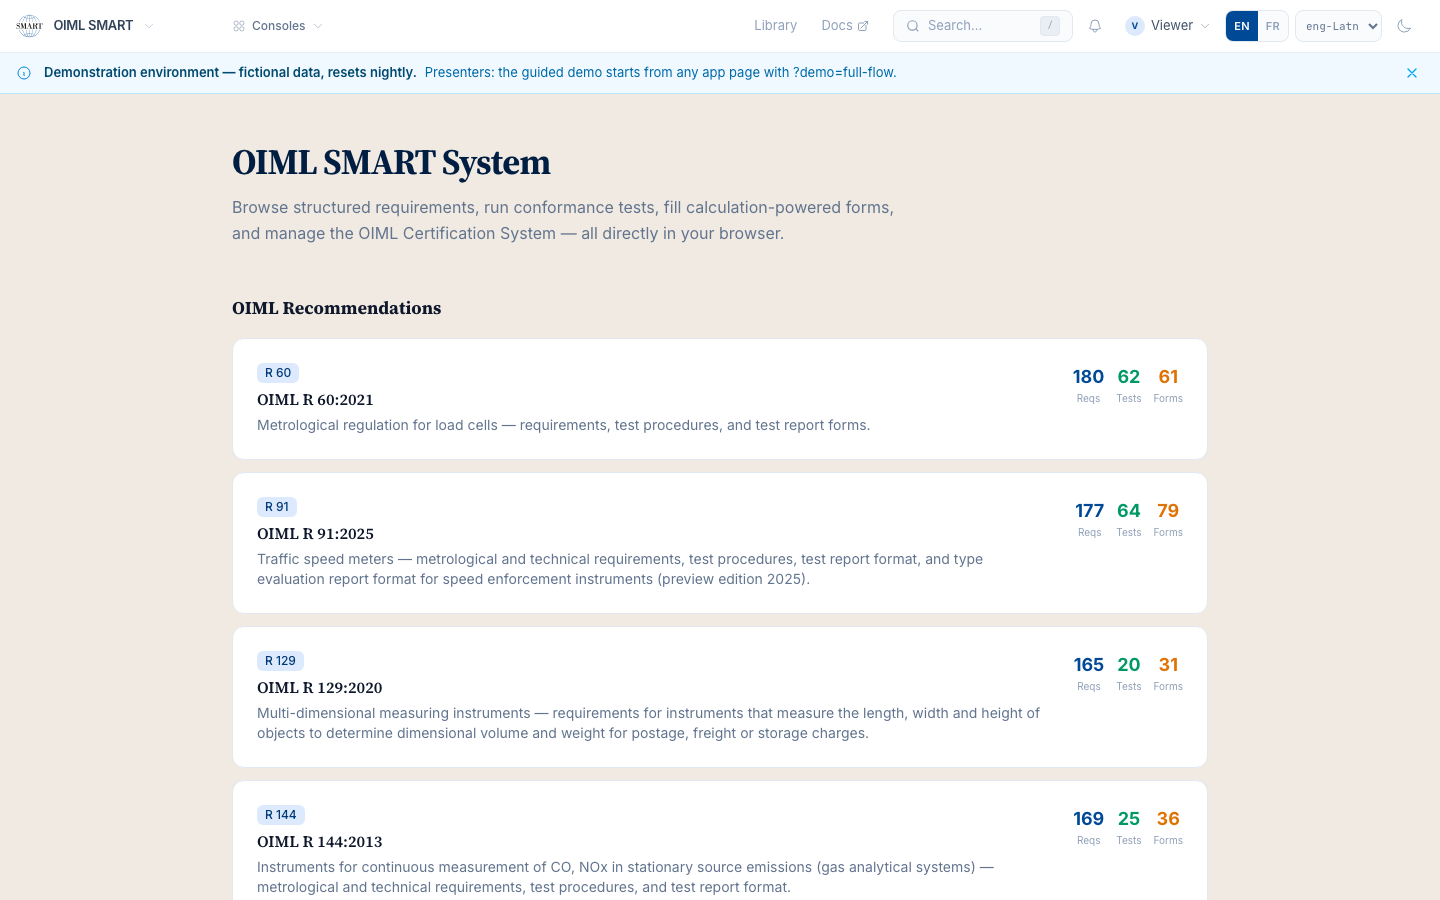Switch language to FR

1272,26
